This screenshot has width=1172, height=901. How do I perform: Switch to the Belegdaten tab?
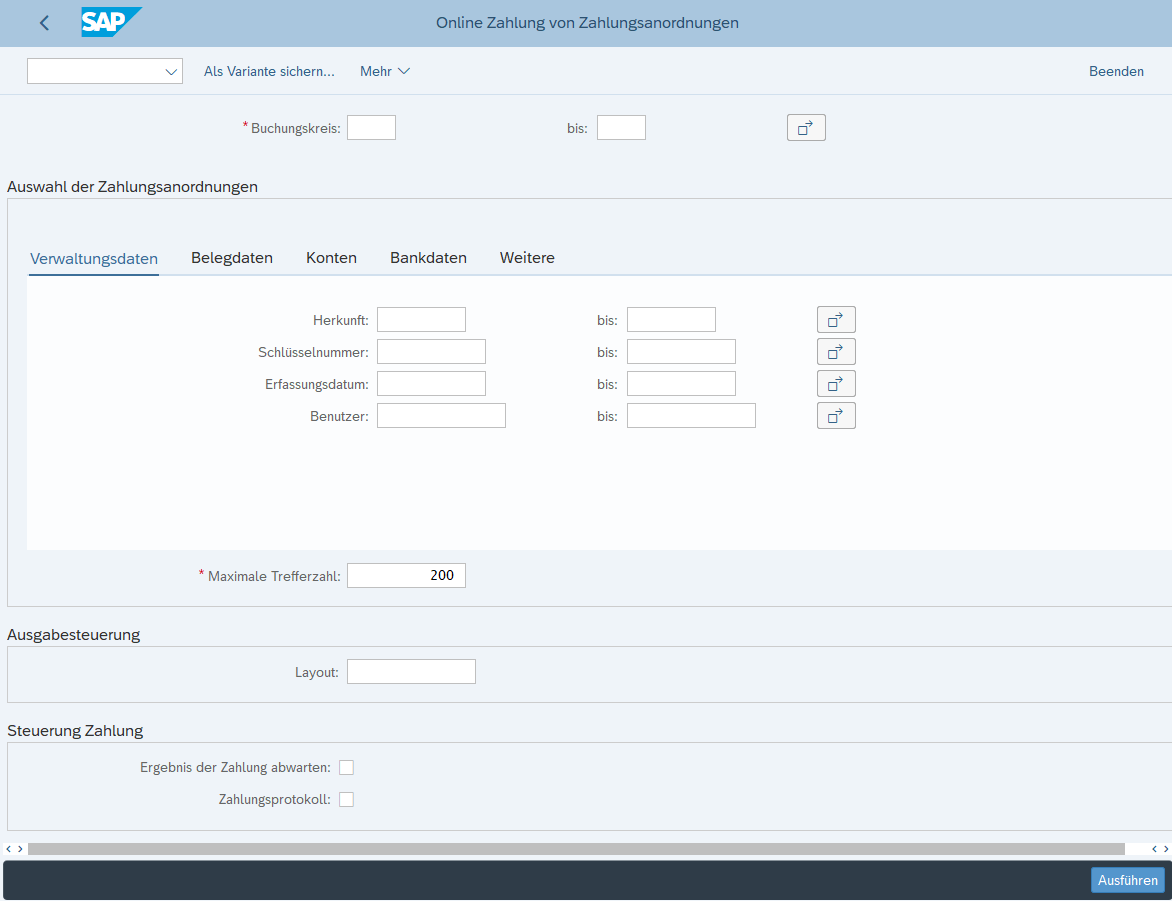[232, 258]
